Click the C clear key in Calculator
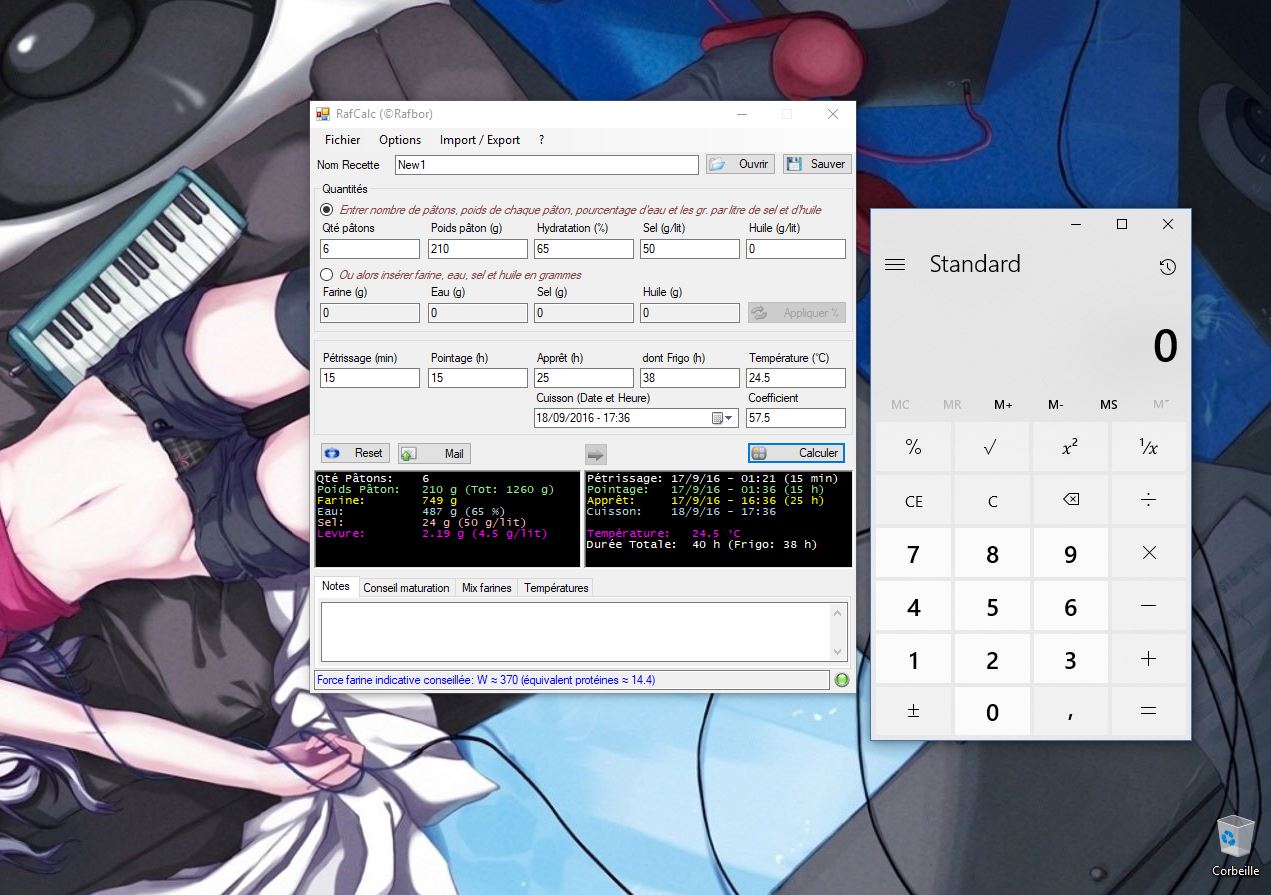Screen dimensions: 1271x895 tap(992, 500)
